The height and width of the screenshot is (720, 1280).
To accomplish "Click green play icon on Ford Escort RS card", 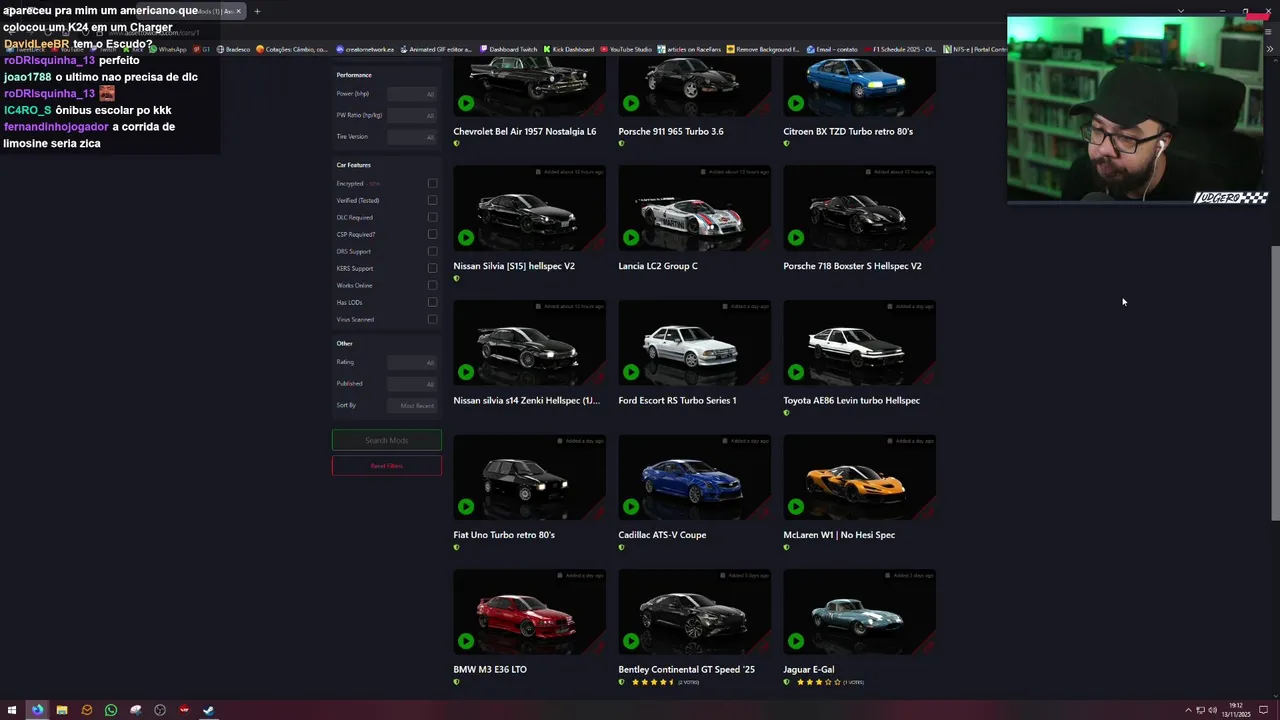I will pos(631,372).
